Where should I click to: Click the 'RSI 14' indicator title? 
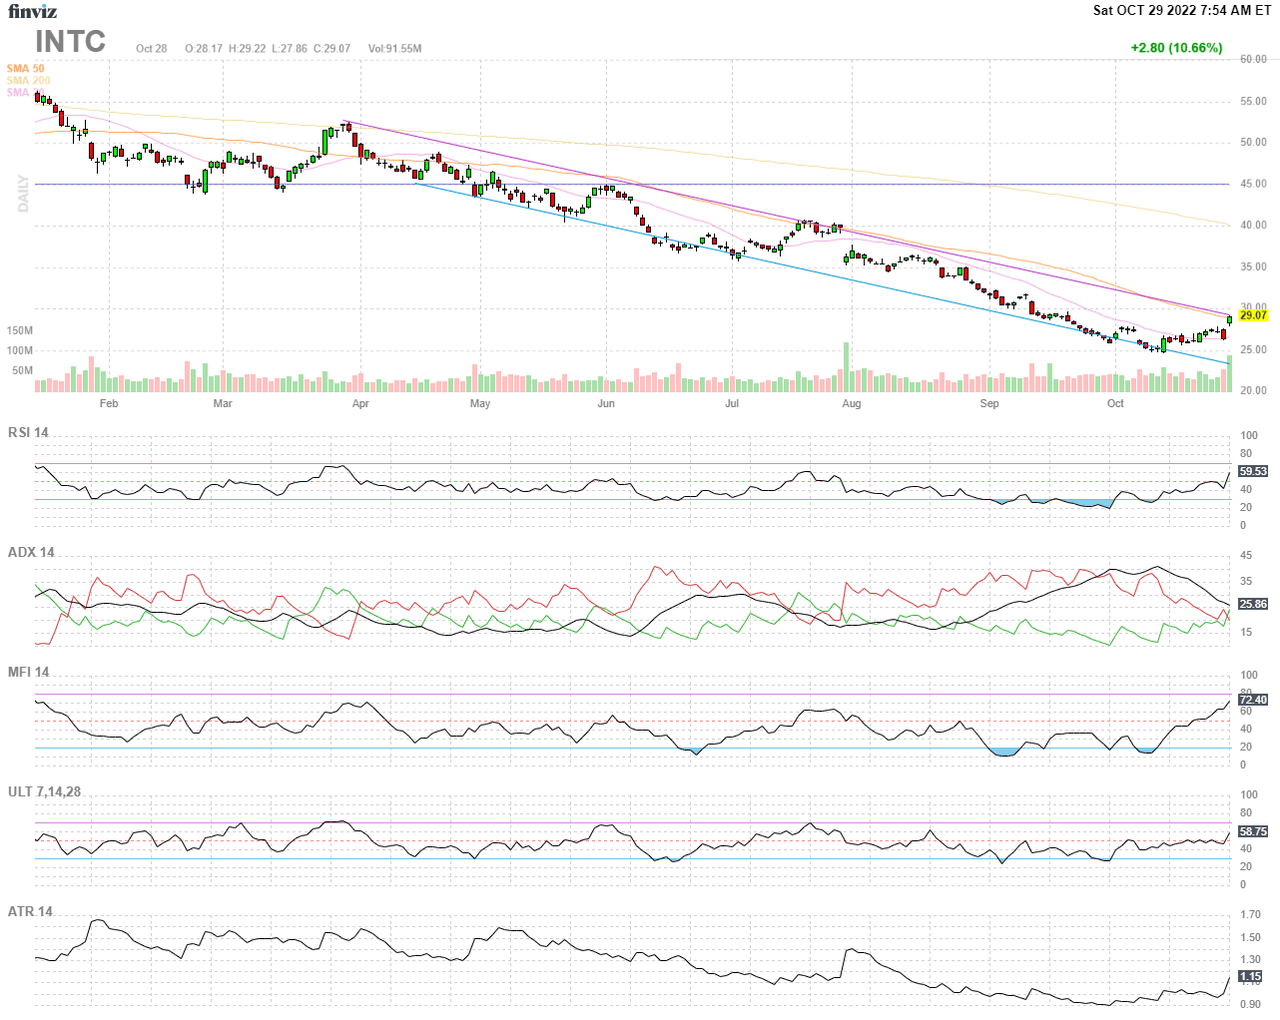coord(28,432)
